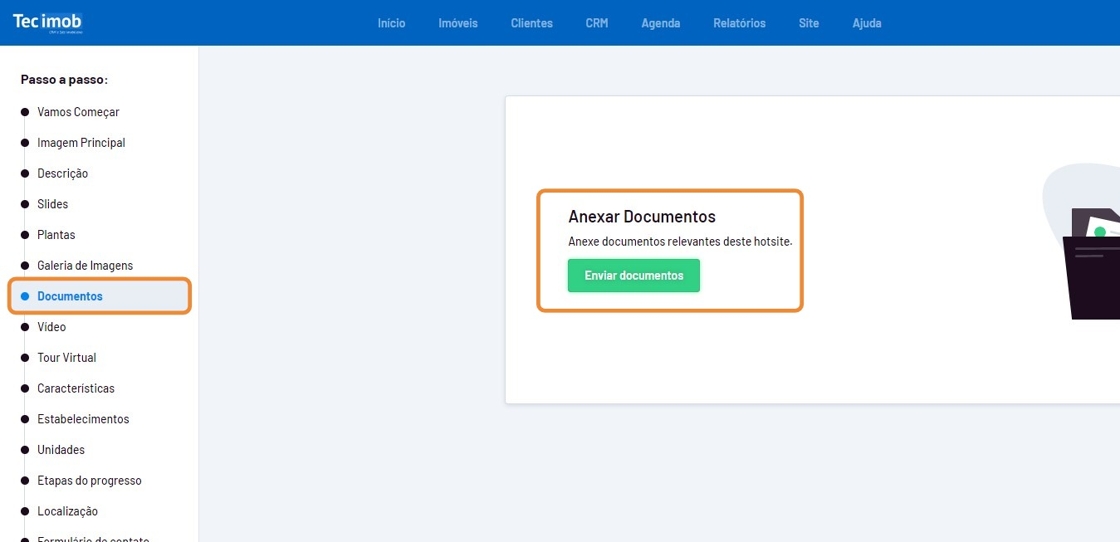Select Características in the step list

(76, 389)
